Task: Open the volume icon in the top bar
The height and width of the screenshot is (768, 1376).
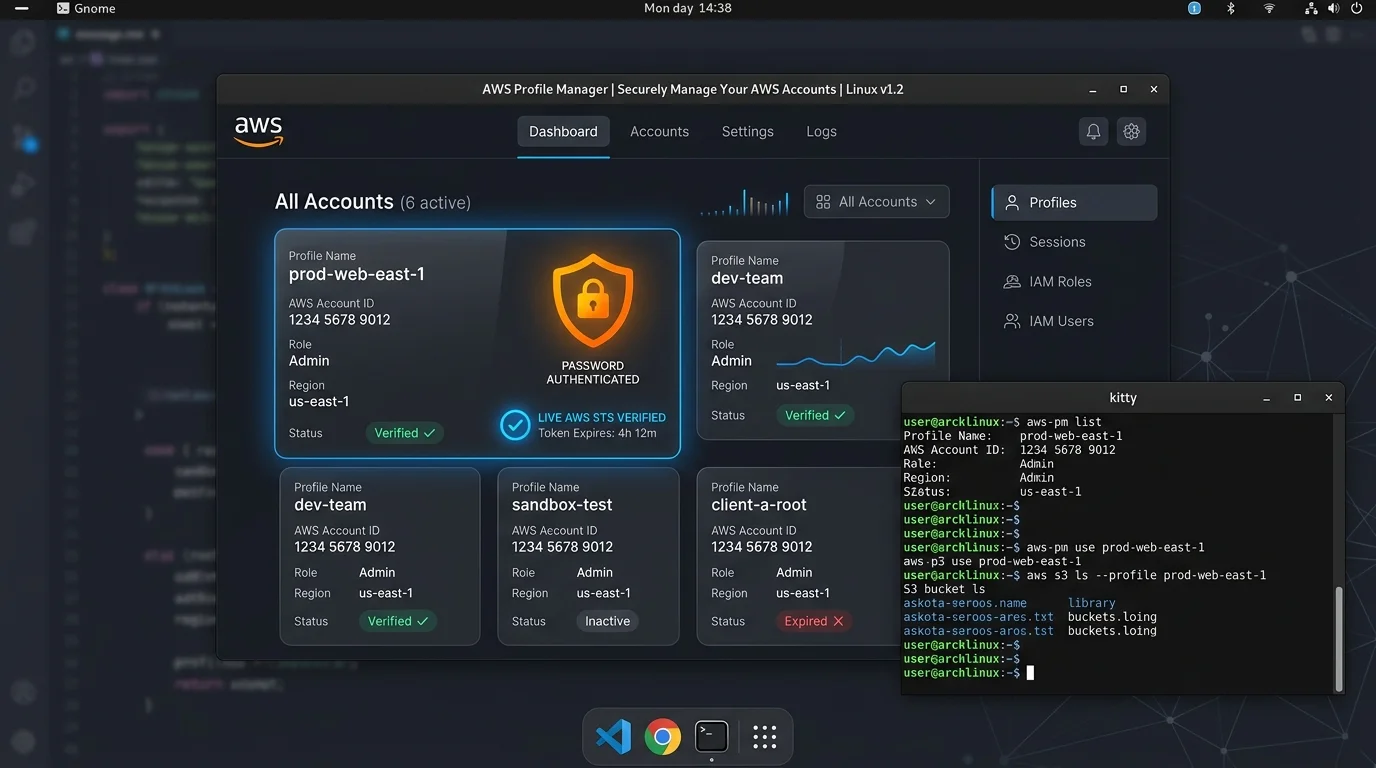Action: pos(1333,8)
